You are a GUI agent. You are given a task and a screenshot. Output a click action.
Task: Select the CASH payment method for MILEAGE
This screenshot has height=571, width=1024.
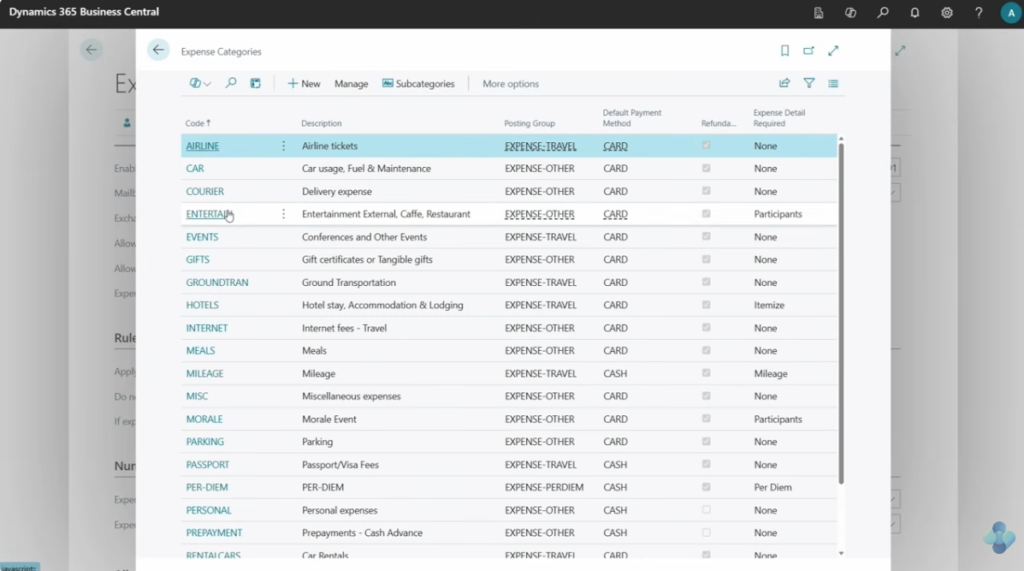click(x=615, y=374)
